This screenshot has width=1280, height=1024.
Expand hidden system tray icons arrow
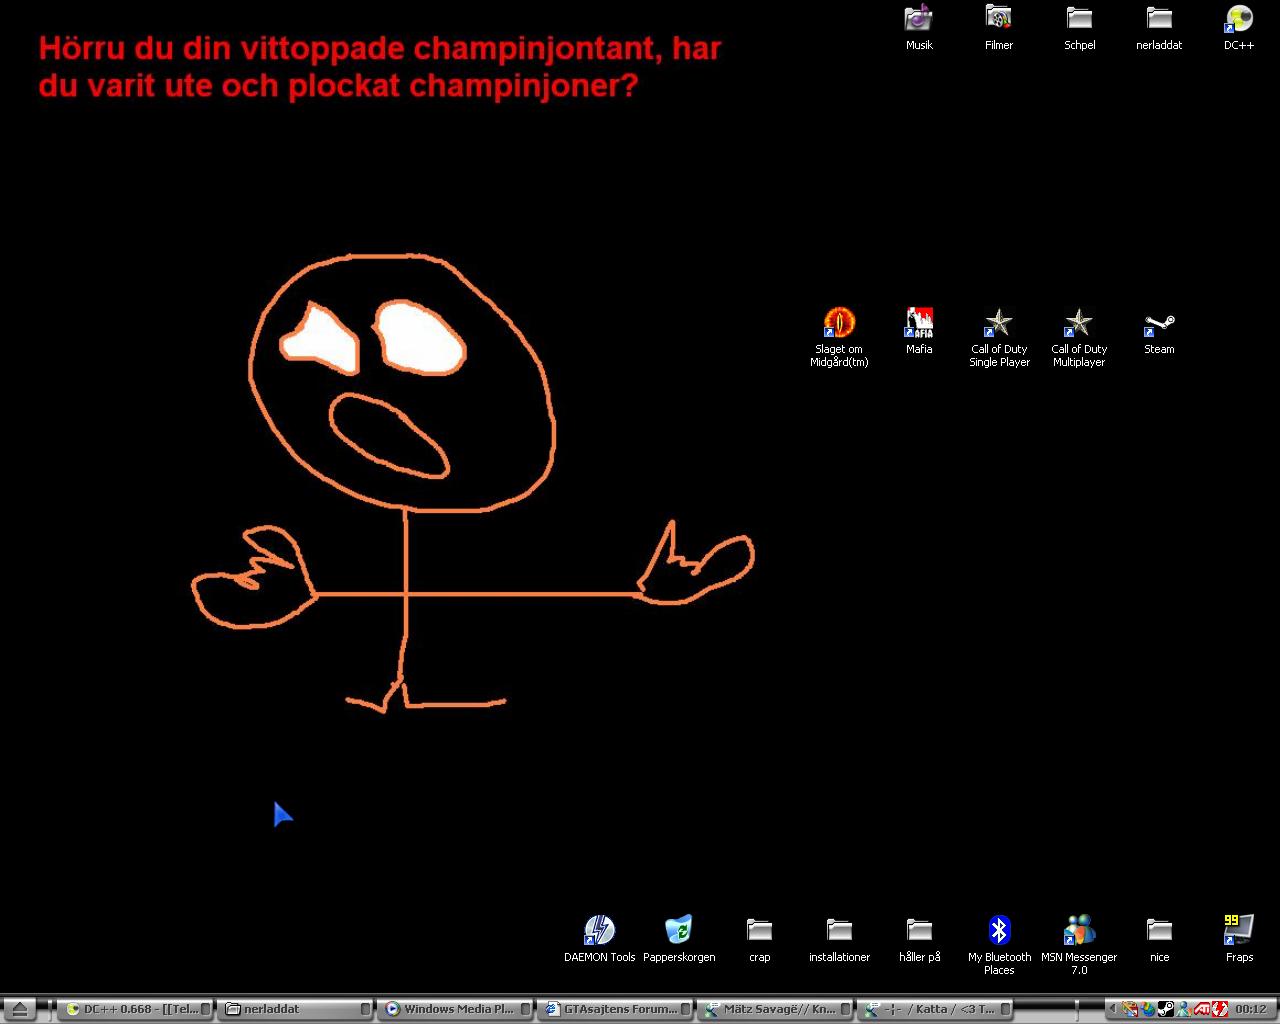pos(1113,1009)
